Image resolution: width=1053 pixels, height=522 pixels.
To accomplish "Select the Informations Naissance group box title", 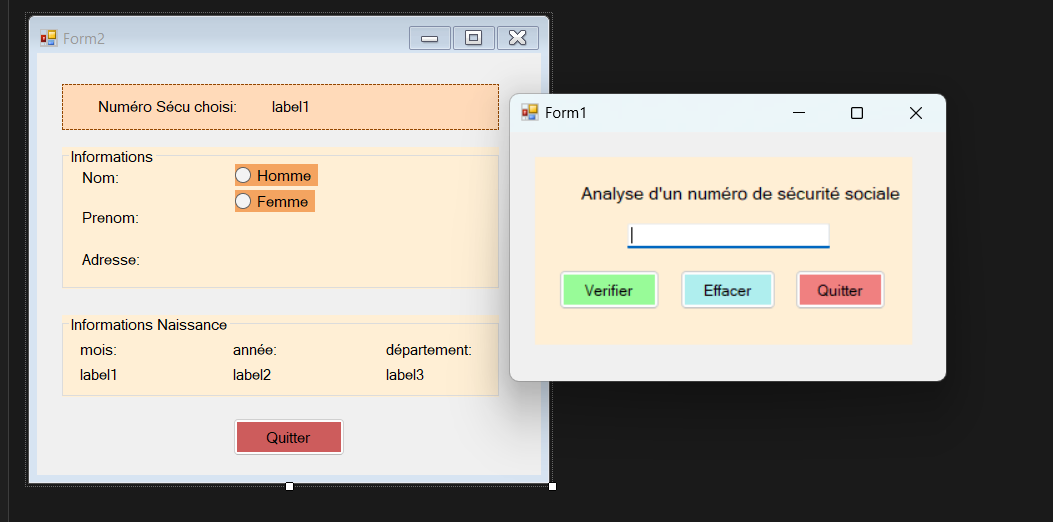I will (x=148, y=325).
